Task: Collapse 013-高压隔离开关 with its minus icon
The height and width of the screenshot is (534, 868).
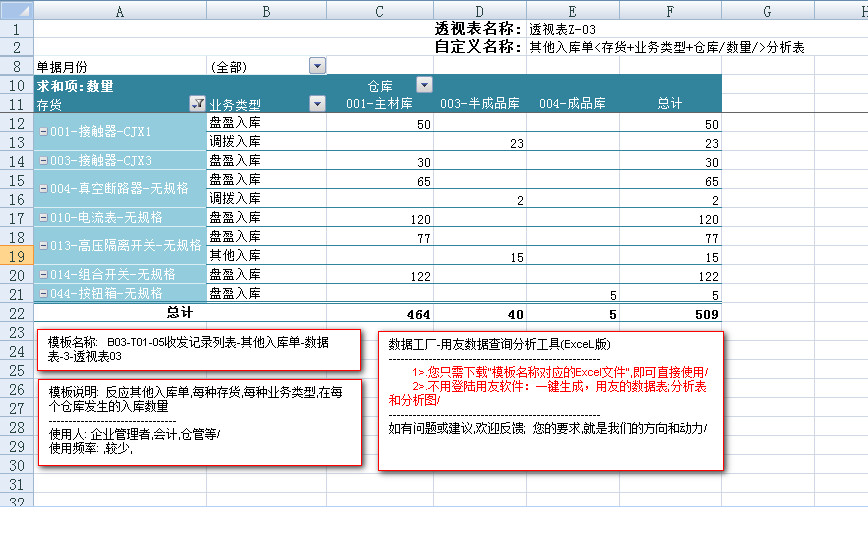Action: [x=42, y=245]
